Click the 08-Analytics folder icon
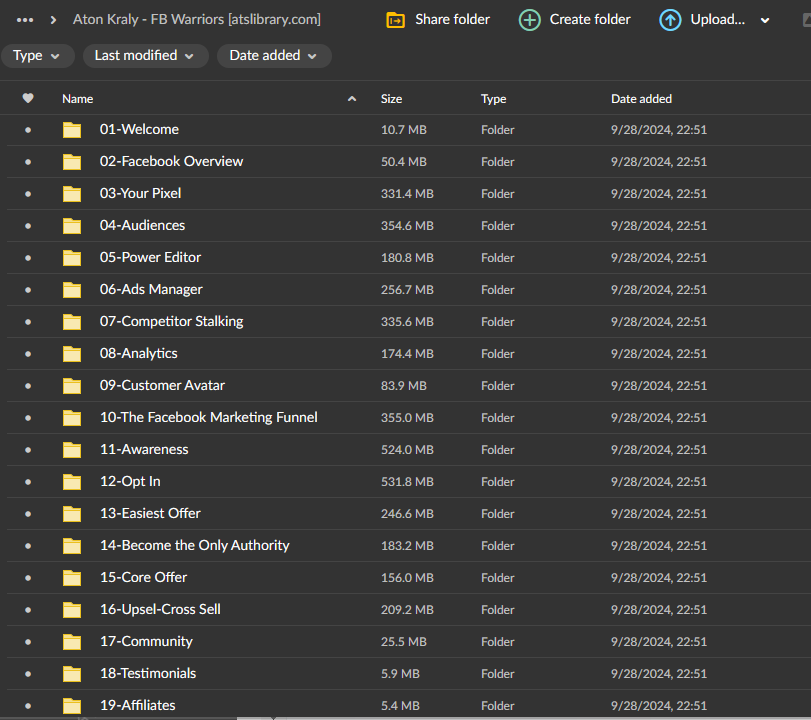The height and width of the screenshot is (720, 811). 72,354
